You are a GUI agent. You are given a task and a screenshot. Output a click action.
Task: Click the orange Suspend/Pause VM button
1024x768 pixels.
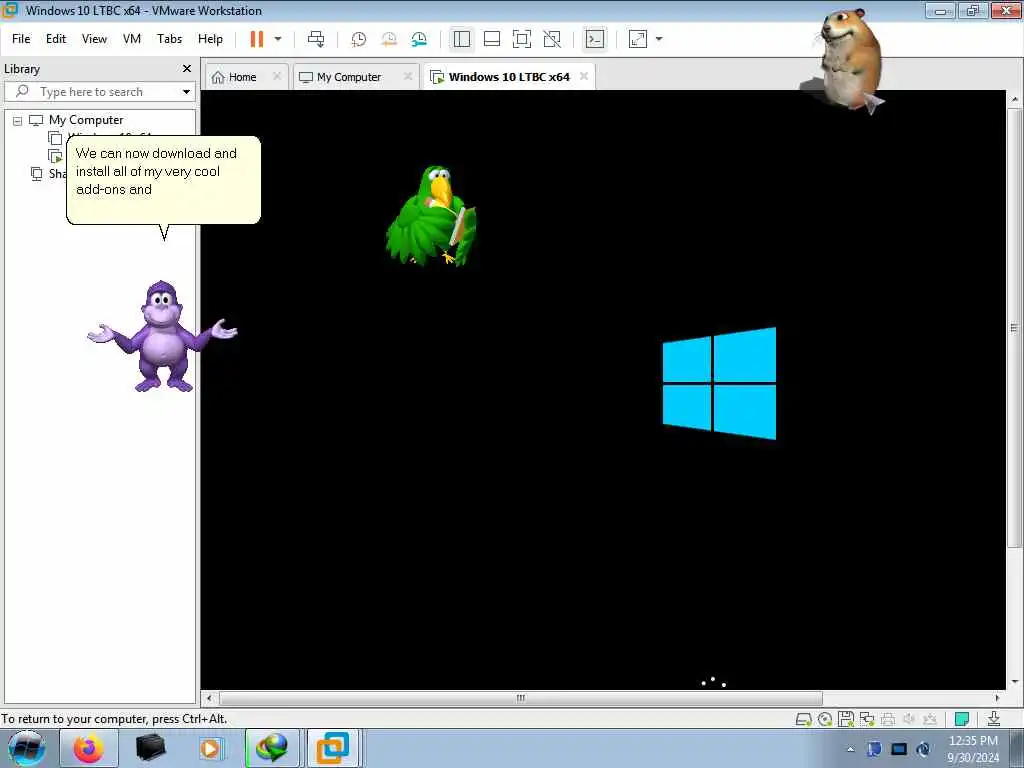click(x=257, y=39)
